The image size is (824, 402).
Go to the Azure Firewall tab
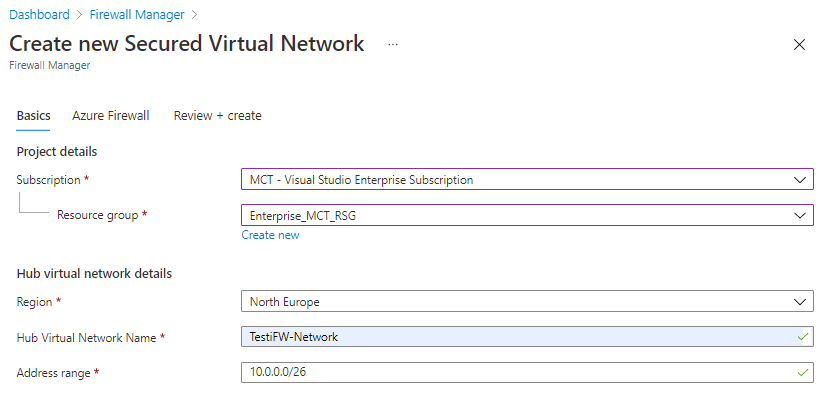(x=110, y=116)
